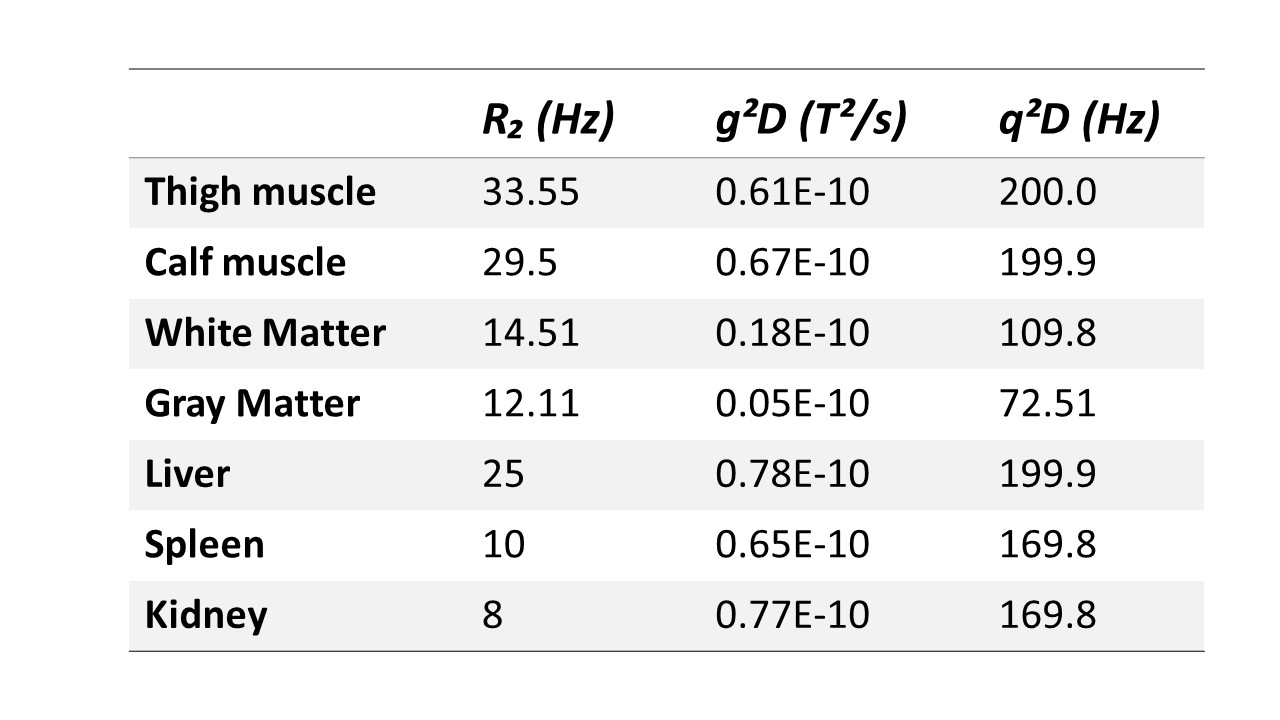This screenshot has height=720, width=1280.
Task: Select the 33.55 cell for Thigh muscle
Action: pyautogui.click(x=530, y=192)
